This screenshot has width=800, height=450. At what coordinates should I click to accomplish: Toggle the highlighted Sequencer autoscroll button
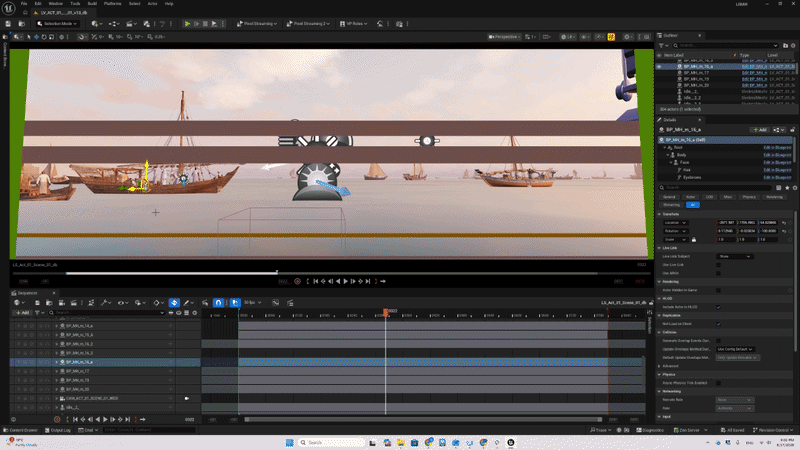point(235,303)
